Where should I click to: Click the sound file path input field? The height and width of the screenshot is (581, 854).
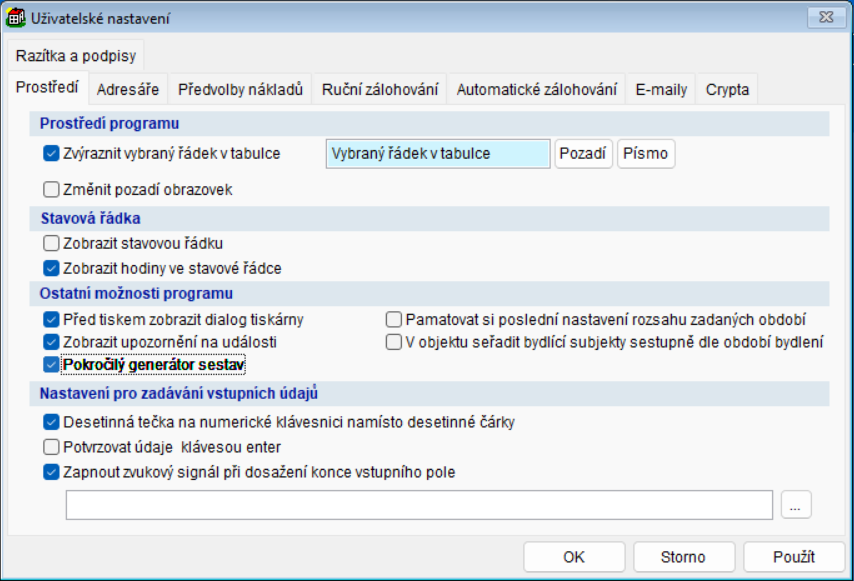(x=419, y=505)
